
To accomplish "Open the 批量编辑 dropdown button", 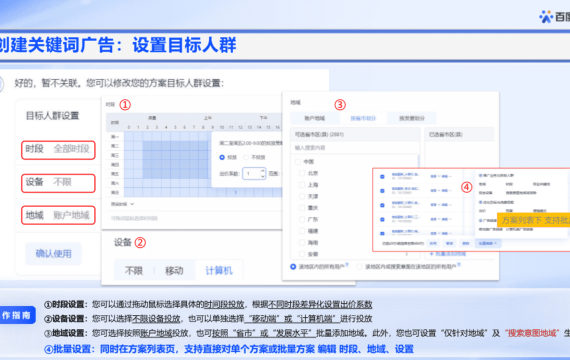I will click(x=488, y=243).
